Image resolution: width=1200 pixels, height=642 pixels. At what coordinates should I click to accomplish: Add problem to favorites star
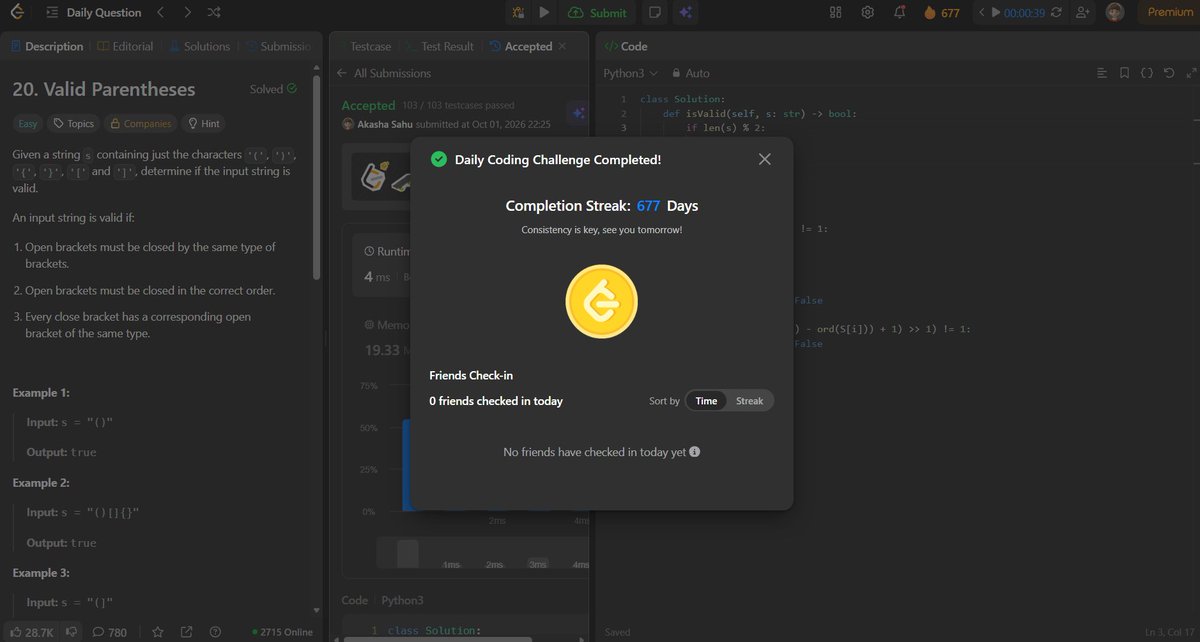click(157, 632)
